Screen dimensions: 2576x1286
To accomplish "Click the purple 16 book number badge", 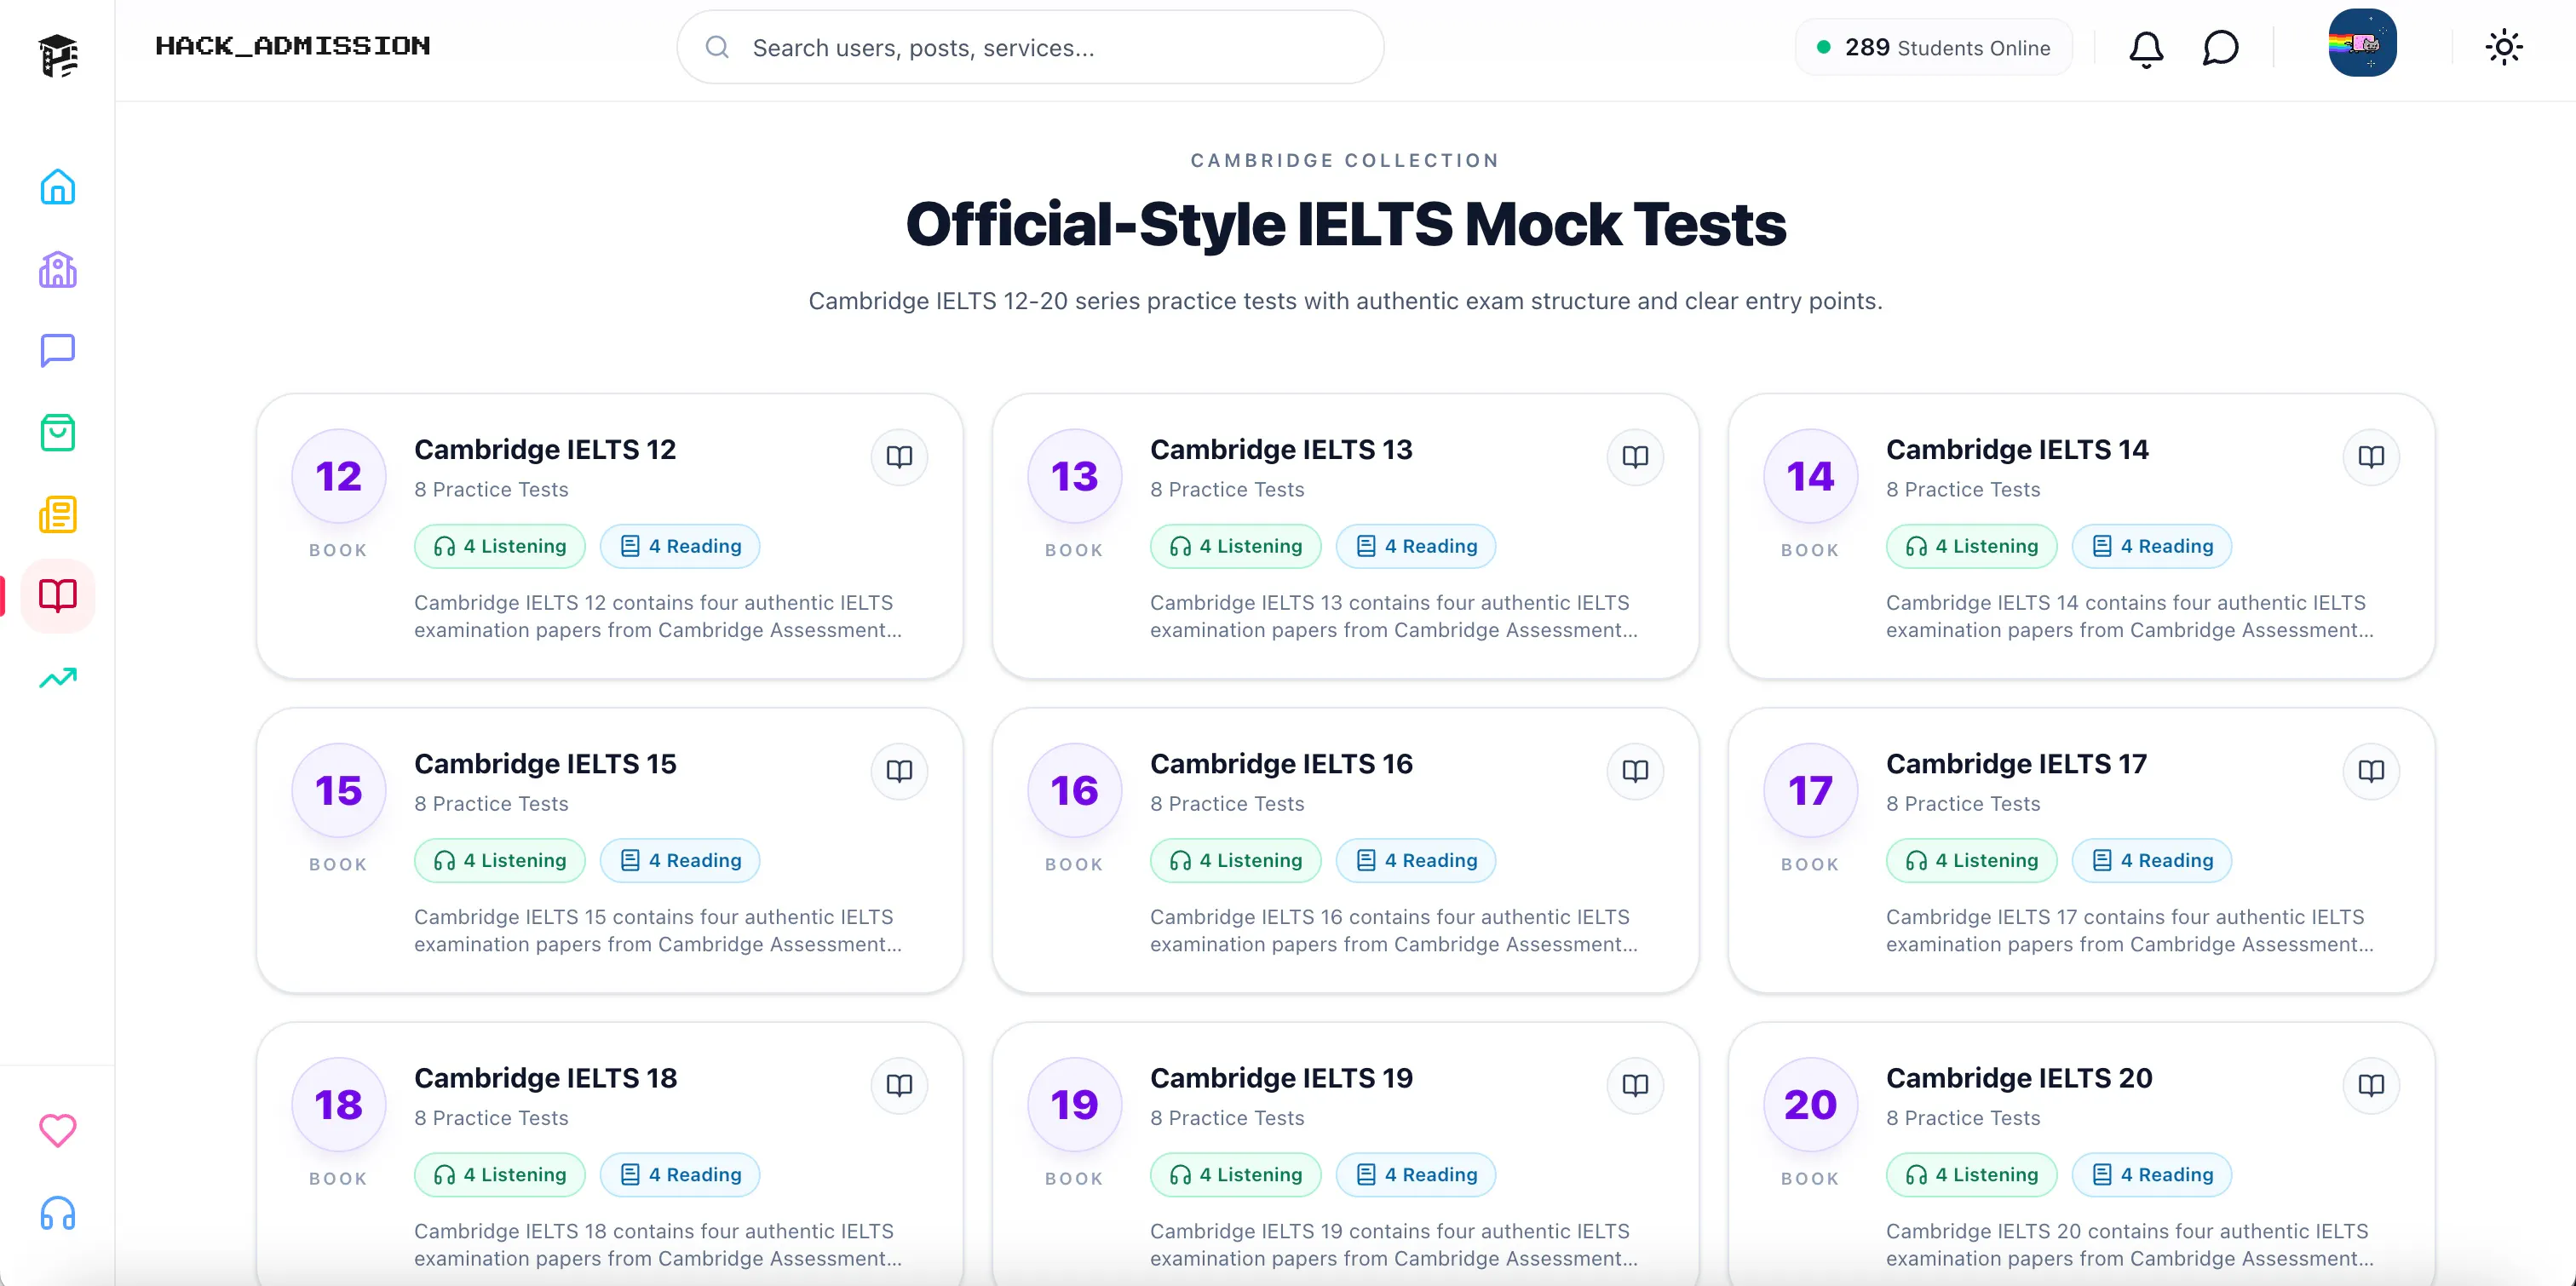I will [x=1075, y=790].
